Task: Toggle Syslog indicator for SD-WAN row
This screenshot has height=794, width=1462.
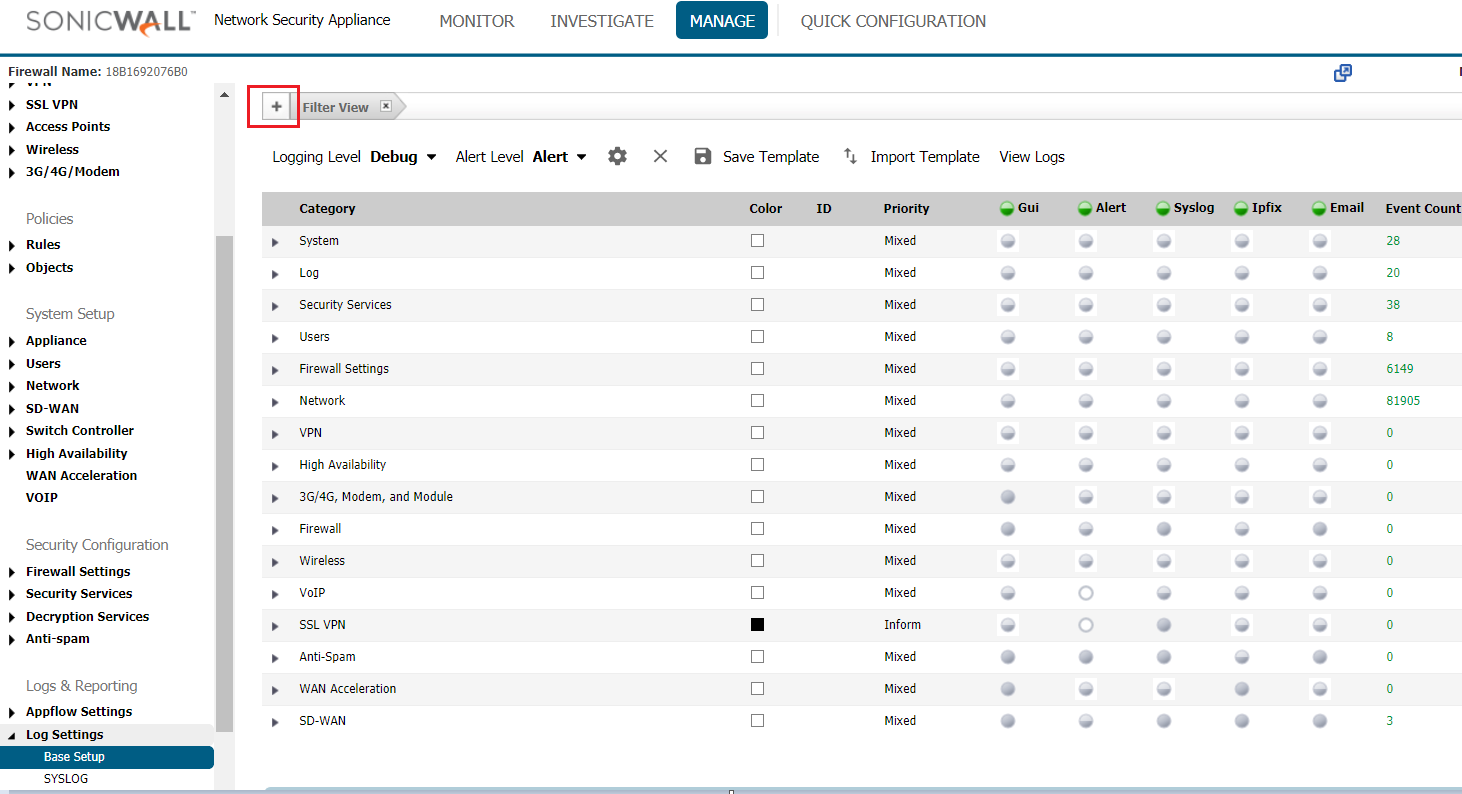Action: [x=1164, y=721]
